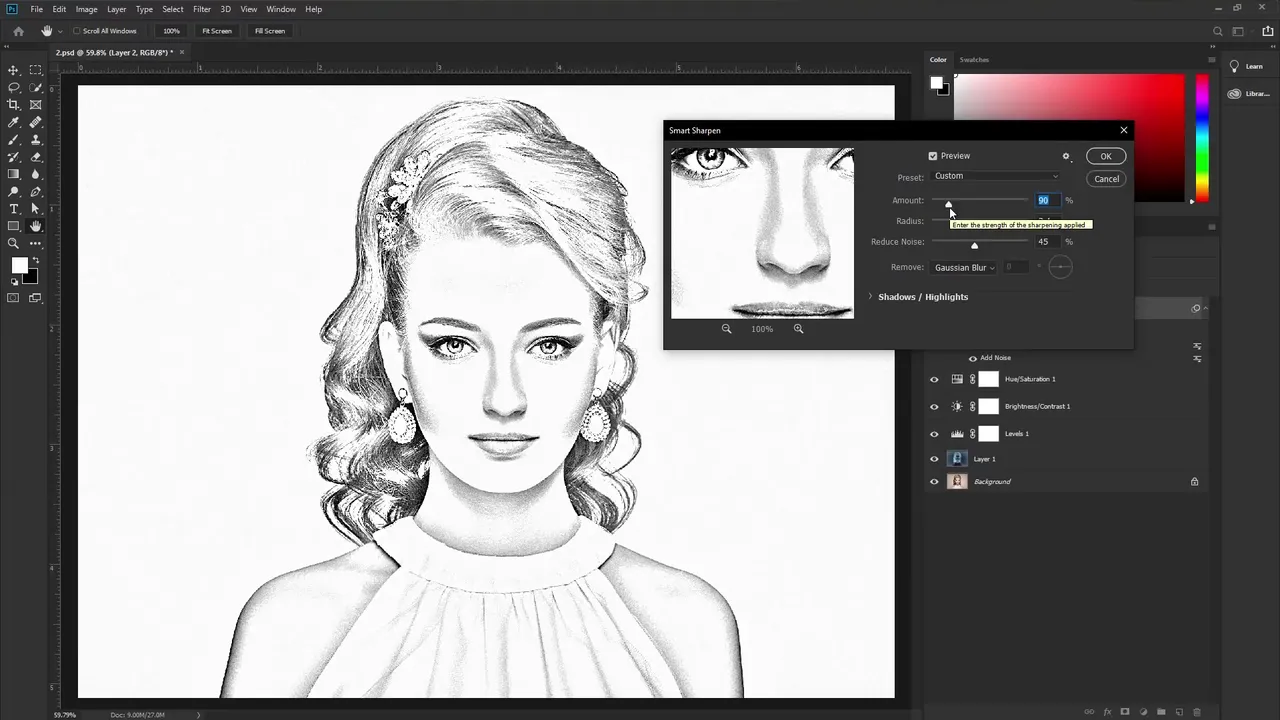Hide the Levels 1 layer

934,434
